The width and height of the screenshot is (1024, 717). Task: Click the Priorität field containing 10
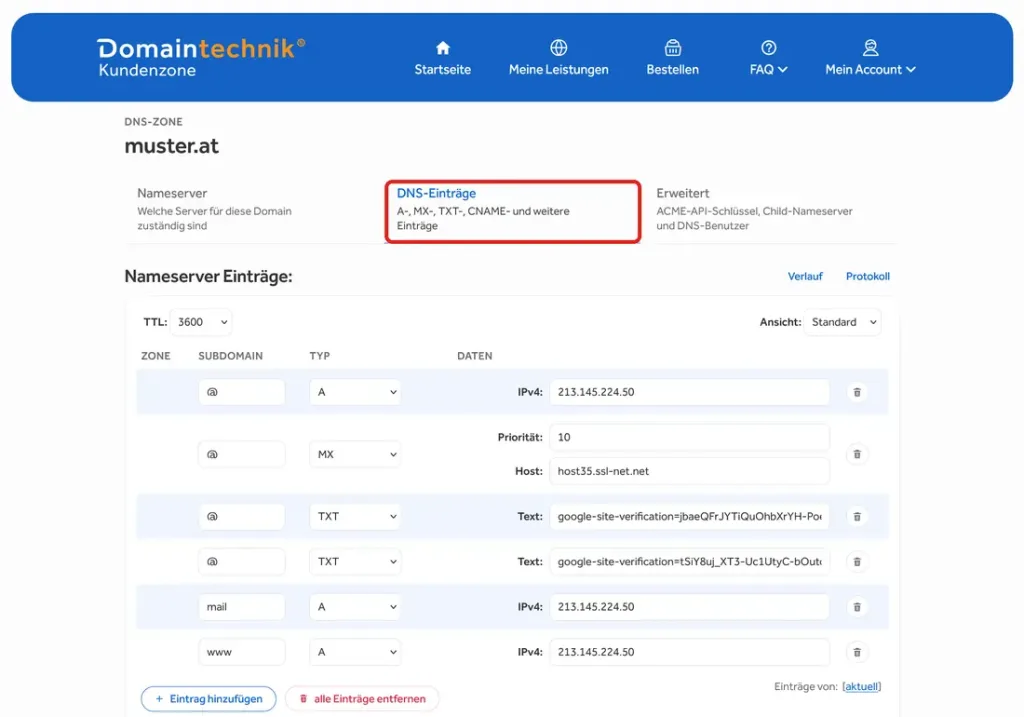tap(689, 437)
